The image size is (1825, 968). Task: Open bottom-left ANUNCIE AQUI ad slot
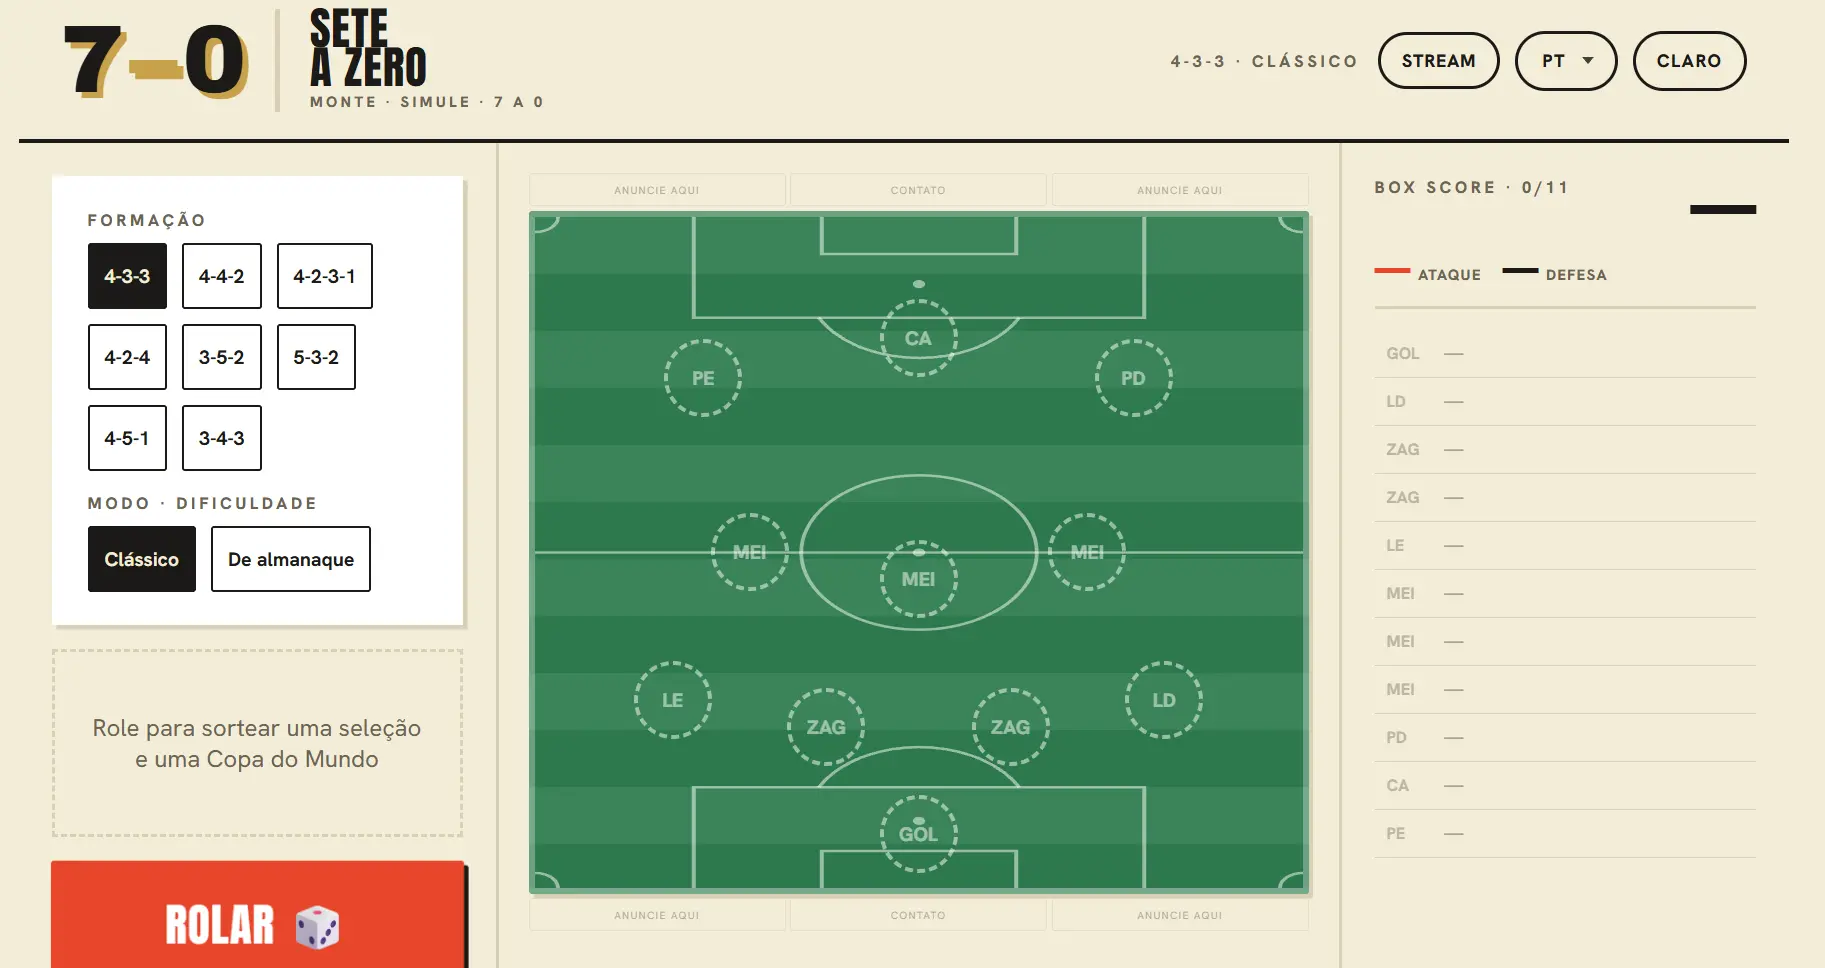[657, 915]
